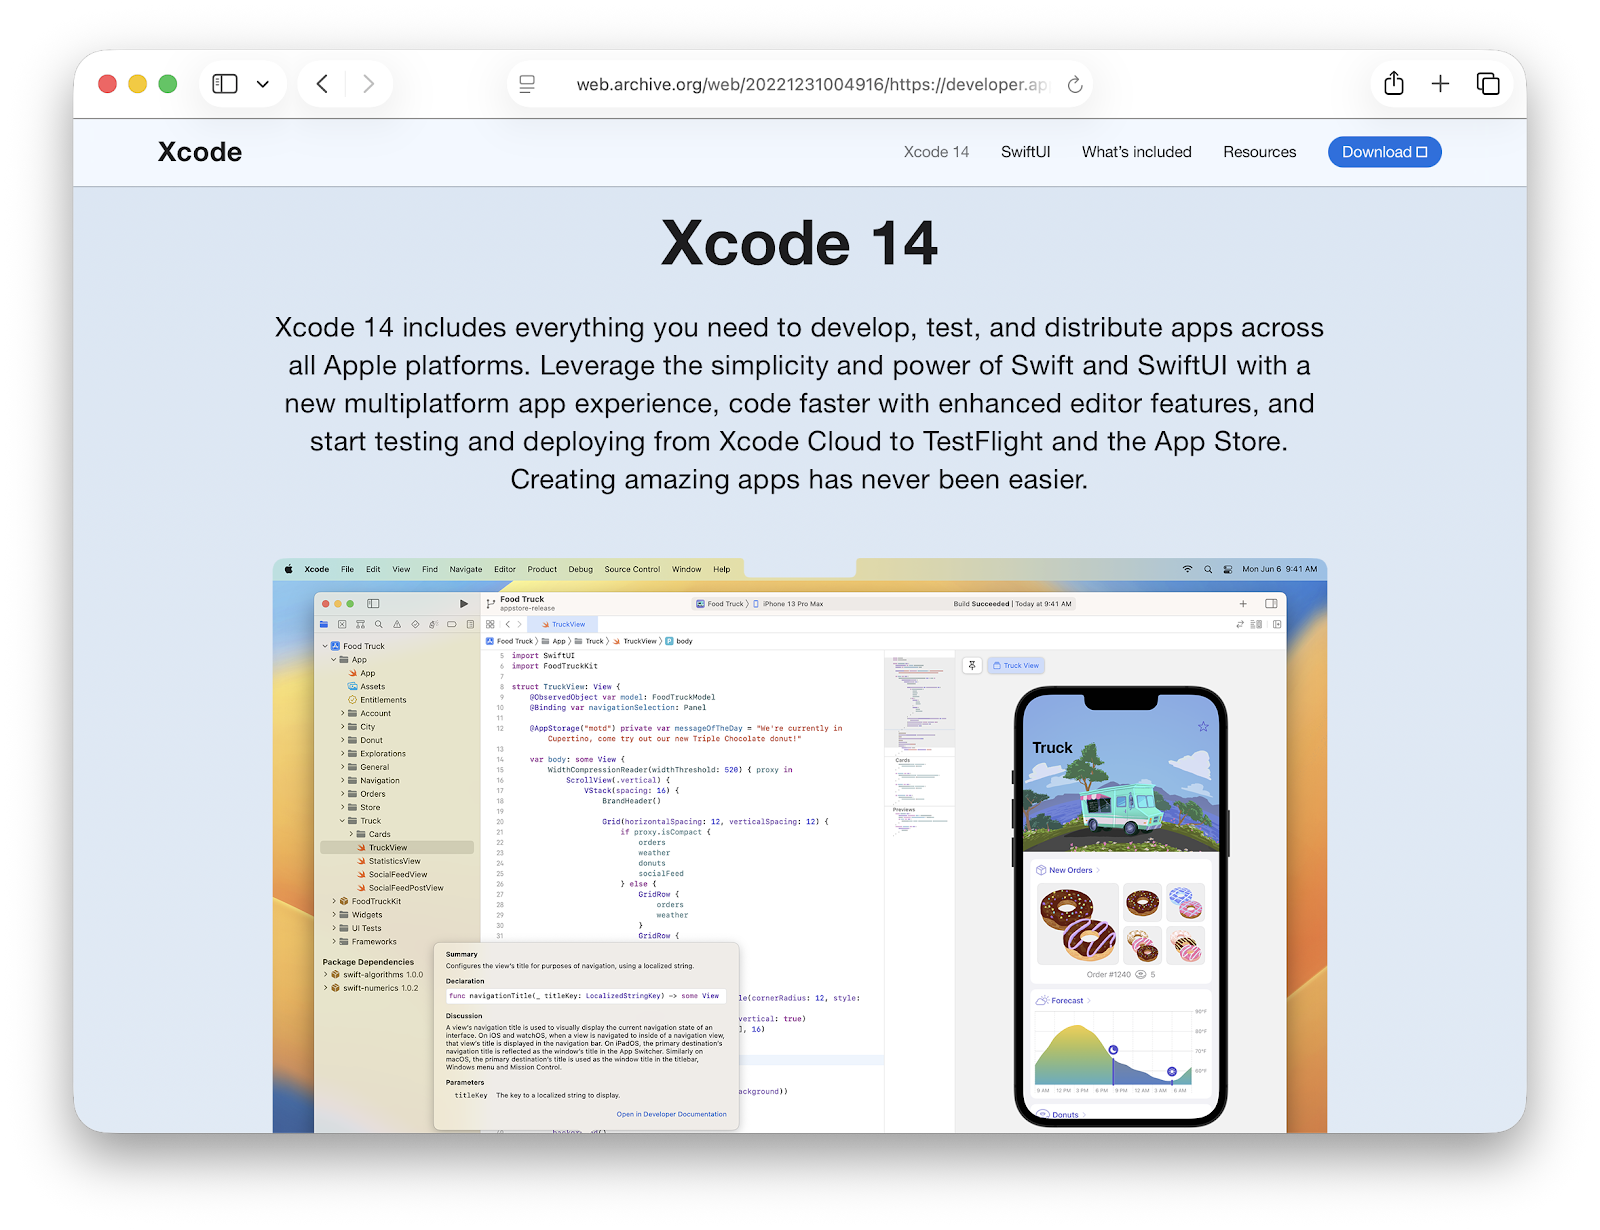Screen dimensions: 1600x1230
Task: Open Control Center icon in screenshot menu bar
Action: (x=1228, y=569)
